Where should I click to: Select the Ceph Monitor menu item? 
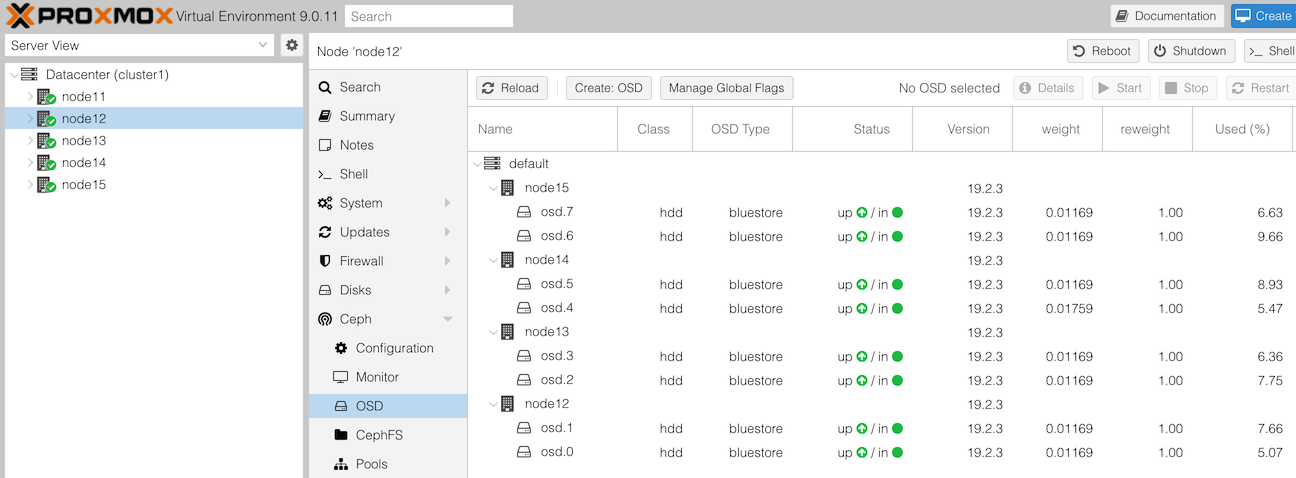tap(377, 377)
